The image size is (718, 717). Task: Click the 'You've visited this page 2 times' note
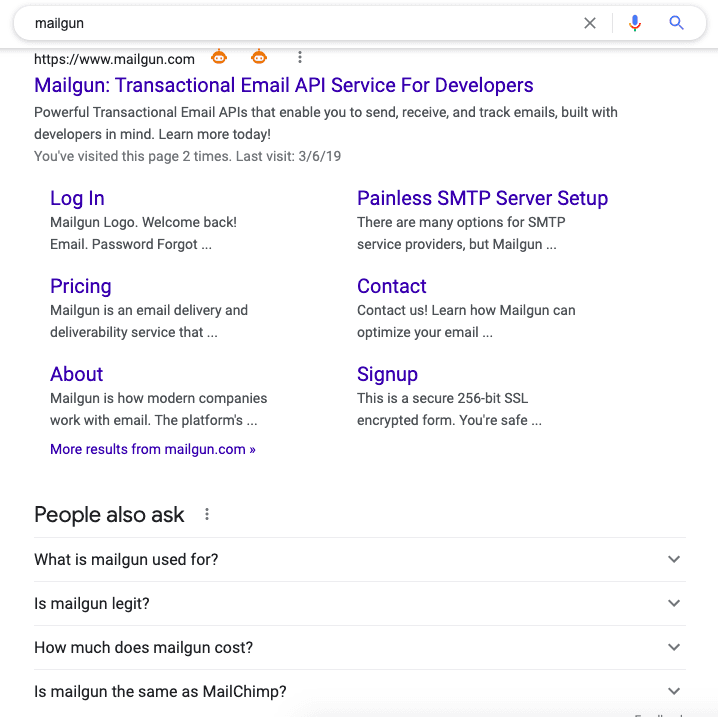point(187,156)
